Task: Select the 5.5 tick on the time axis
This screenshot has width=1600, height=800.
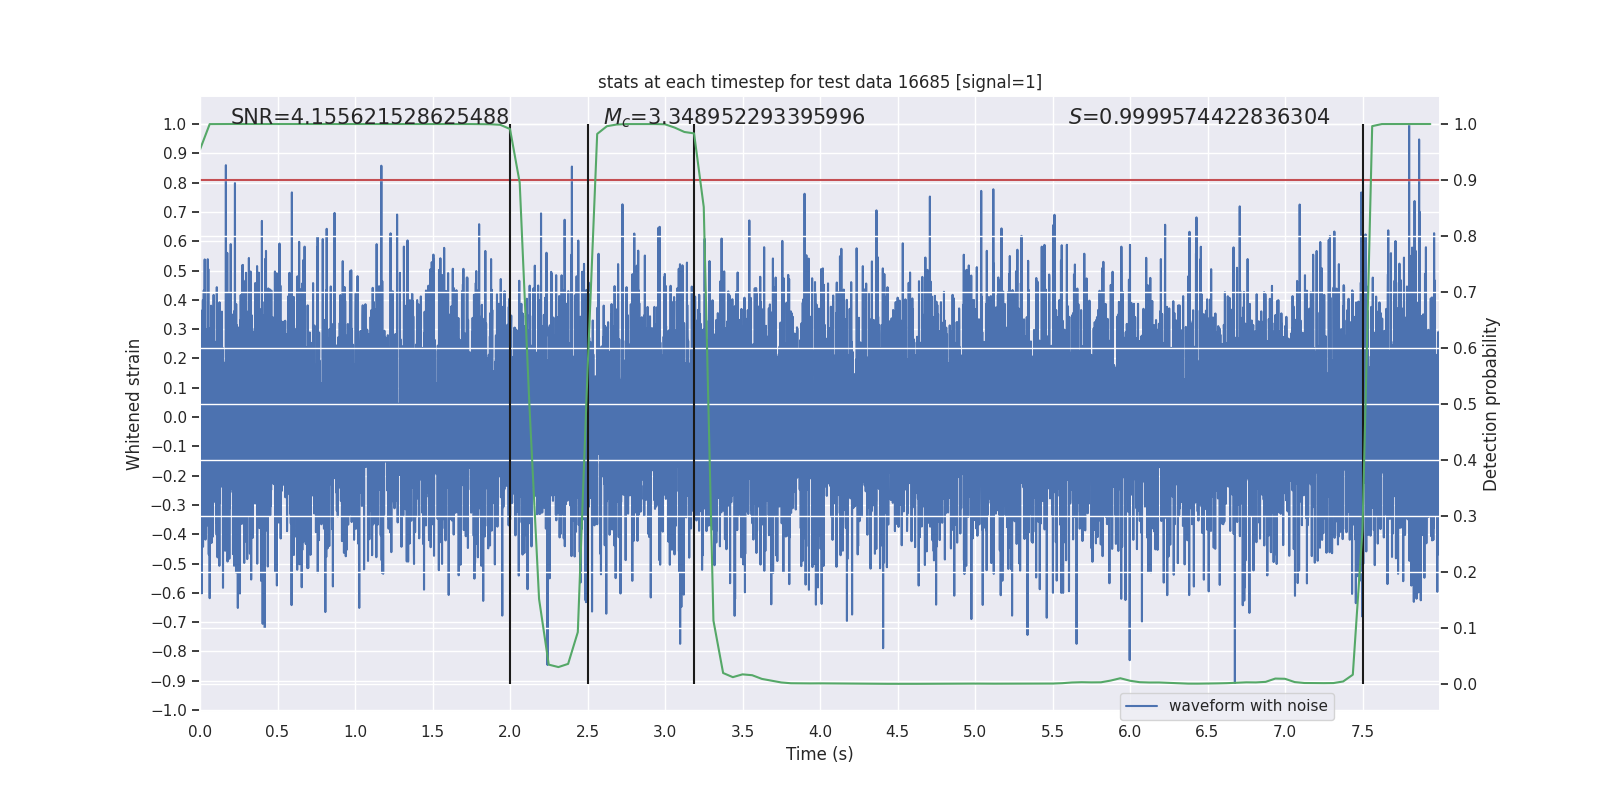Action: [x=1052, y=731]
